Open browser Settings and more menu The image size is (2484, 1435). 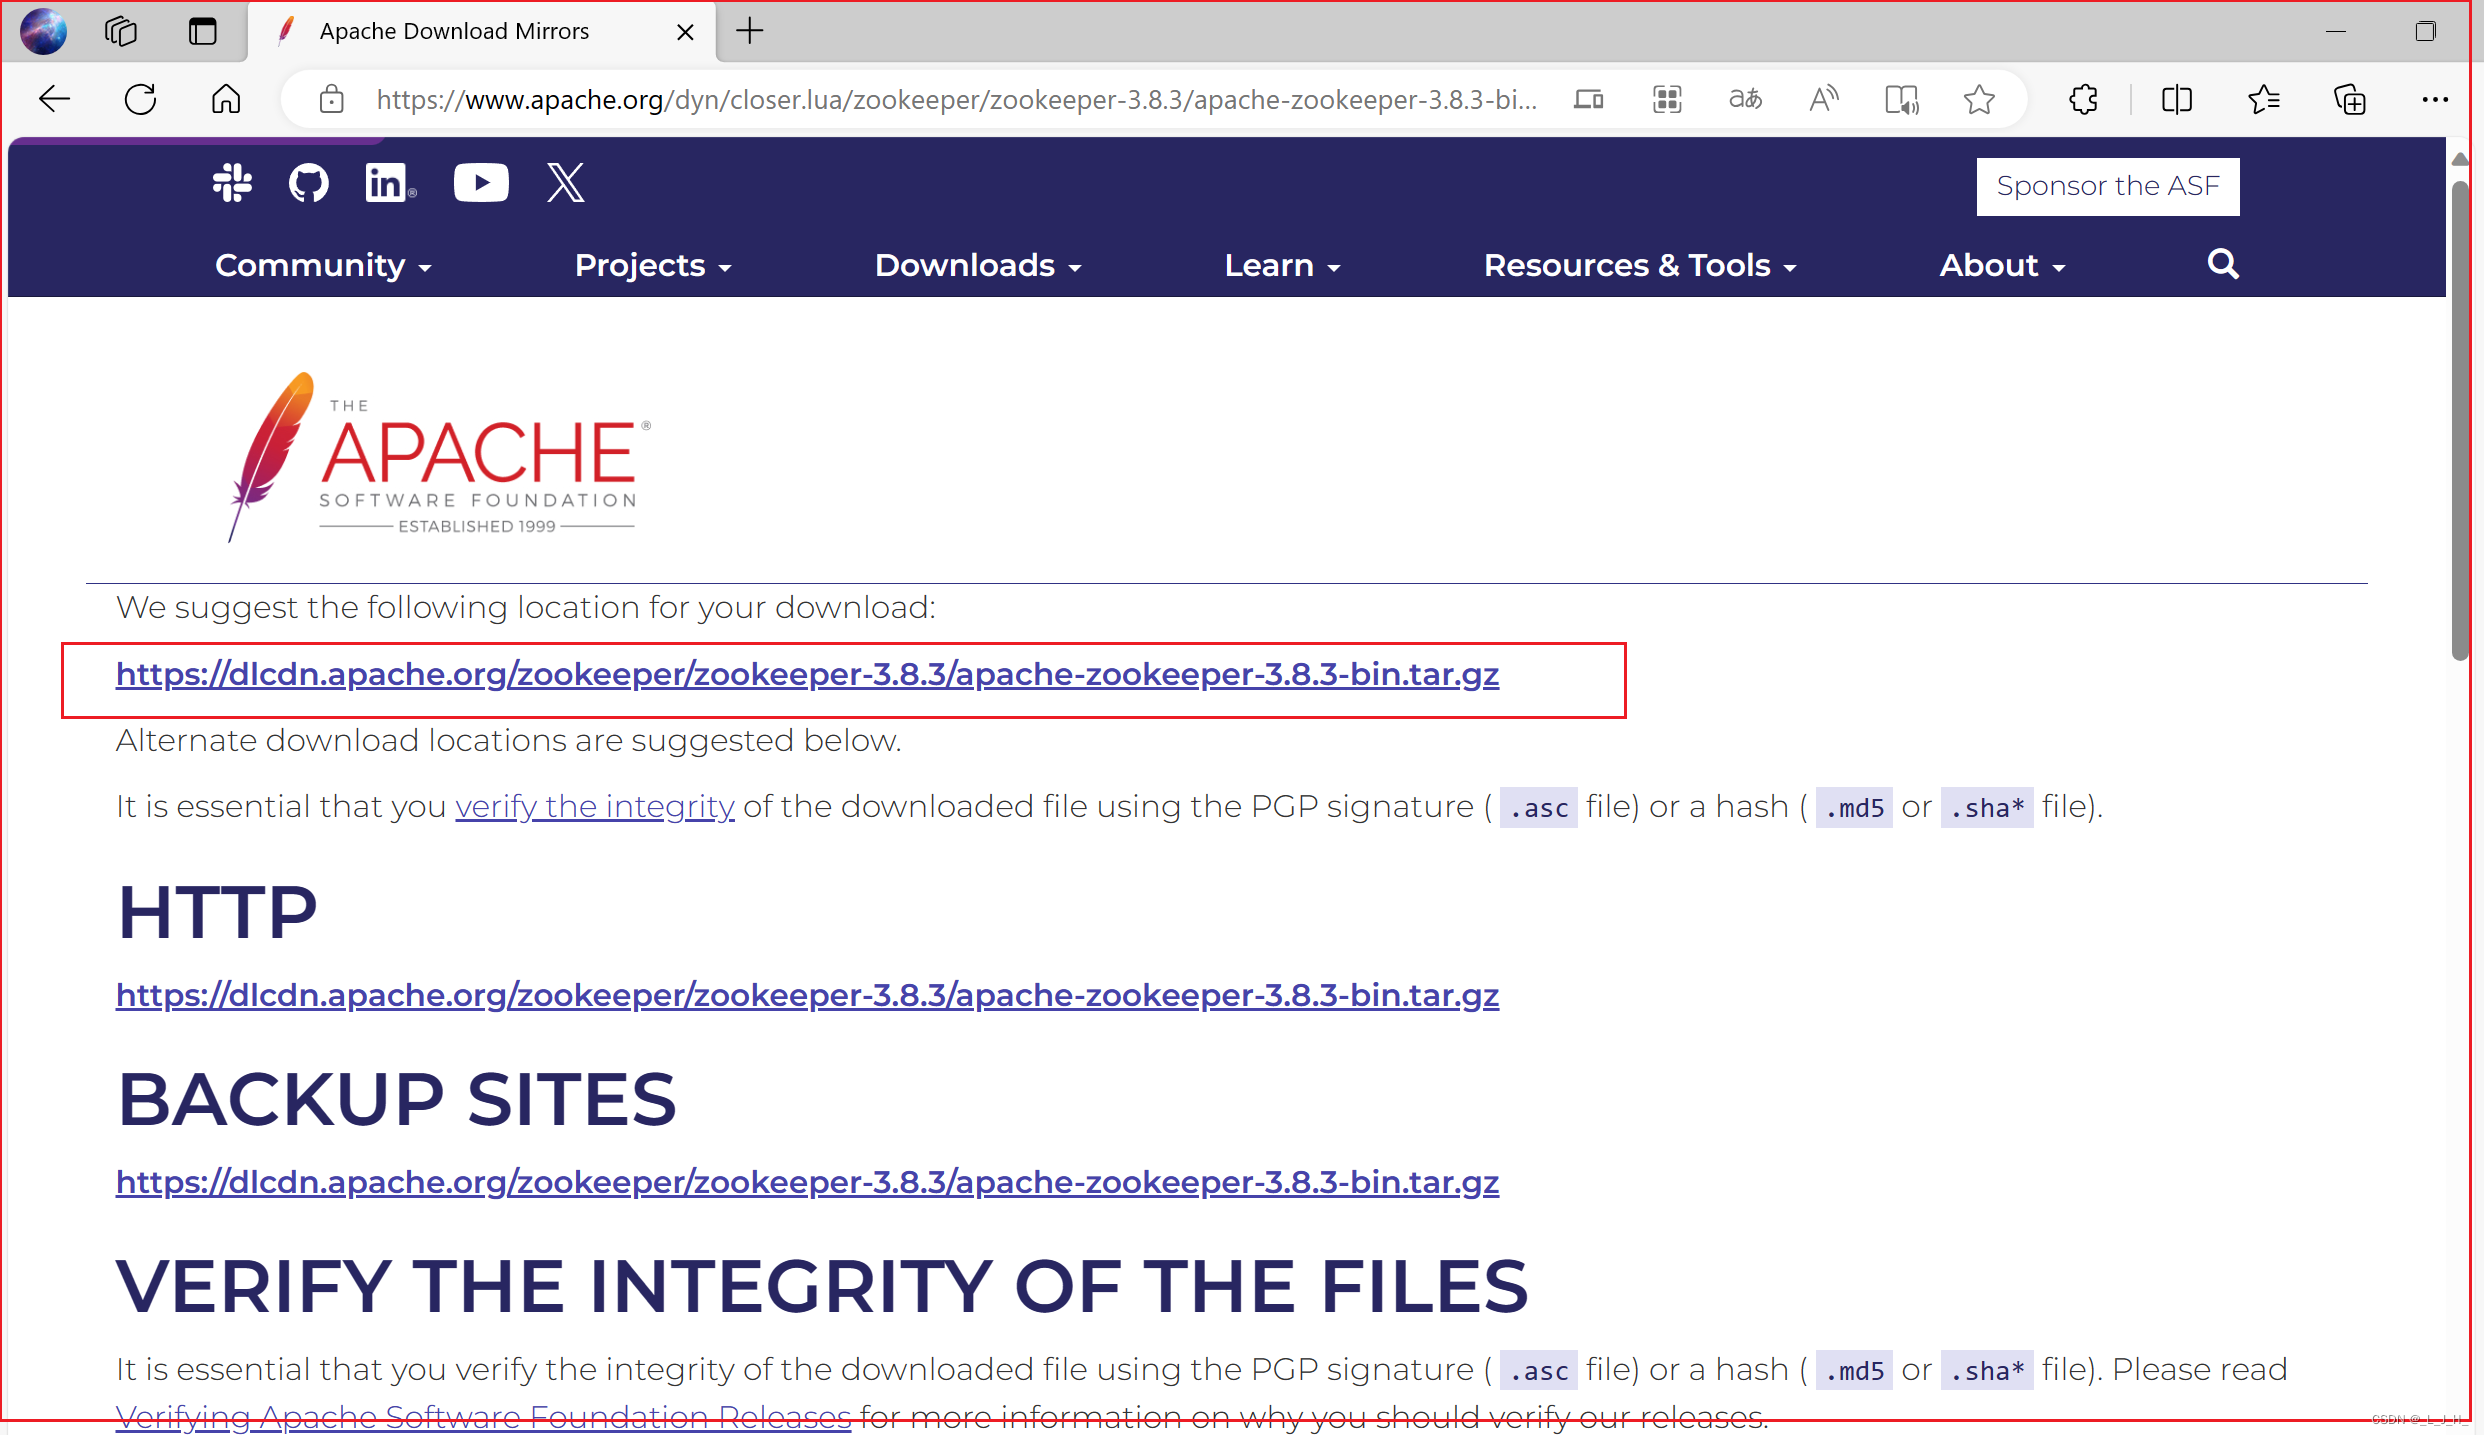(2435, 99)
